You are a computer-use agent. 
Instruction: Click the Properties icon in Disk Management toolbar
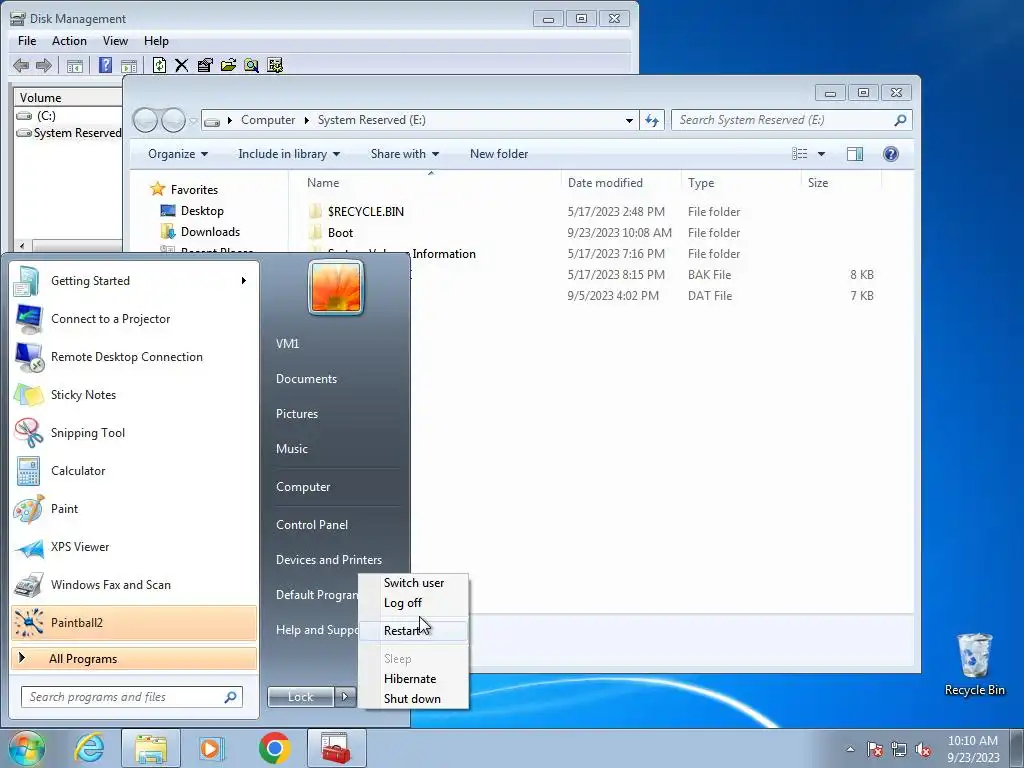click(x=205, y=65)
